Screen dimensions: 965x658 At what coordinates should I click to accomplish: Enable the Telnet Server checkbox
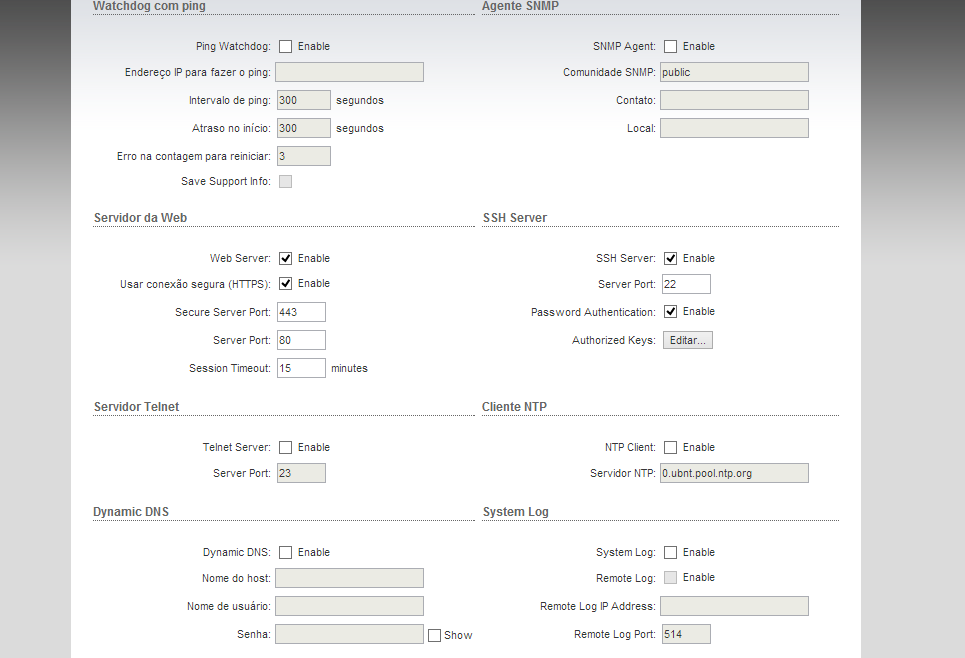tap(285, 447)
